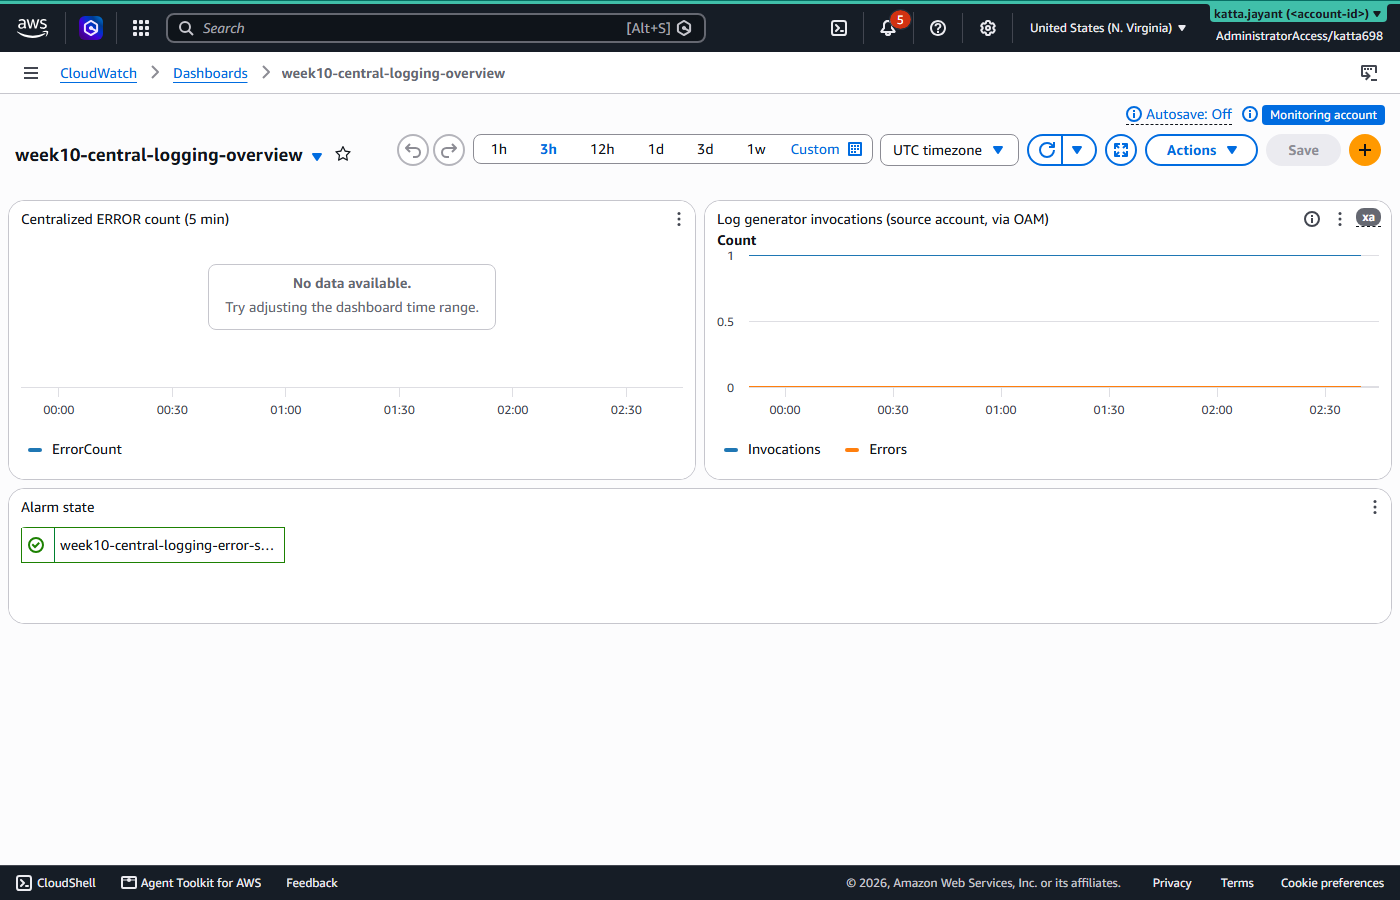Open the settings gear in top bar

(x=988, y=28)
